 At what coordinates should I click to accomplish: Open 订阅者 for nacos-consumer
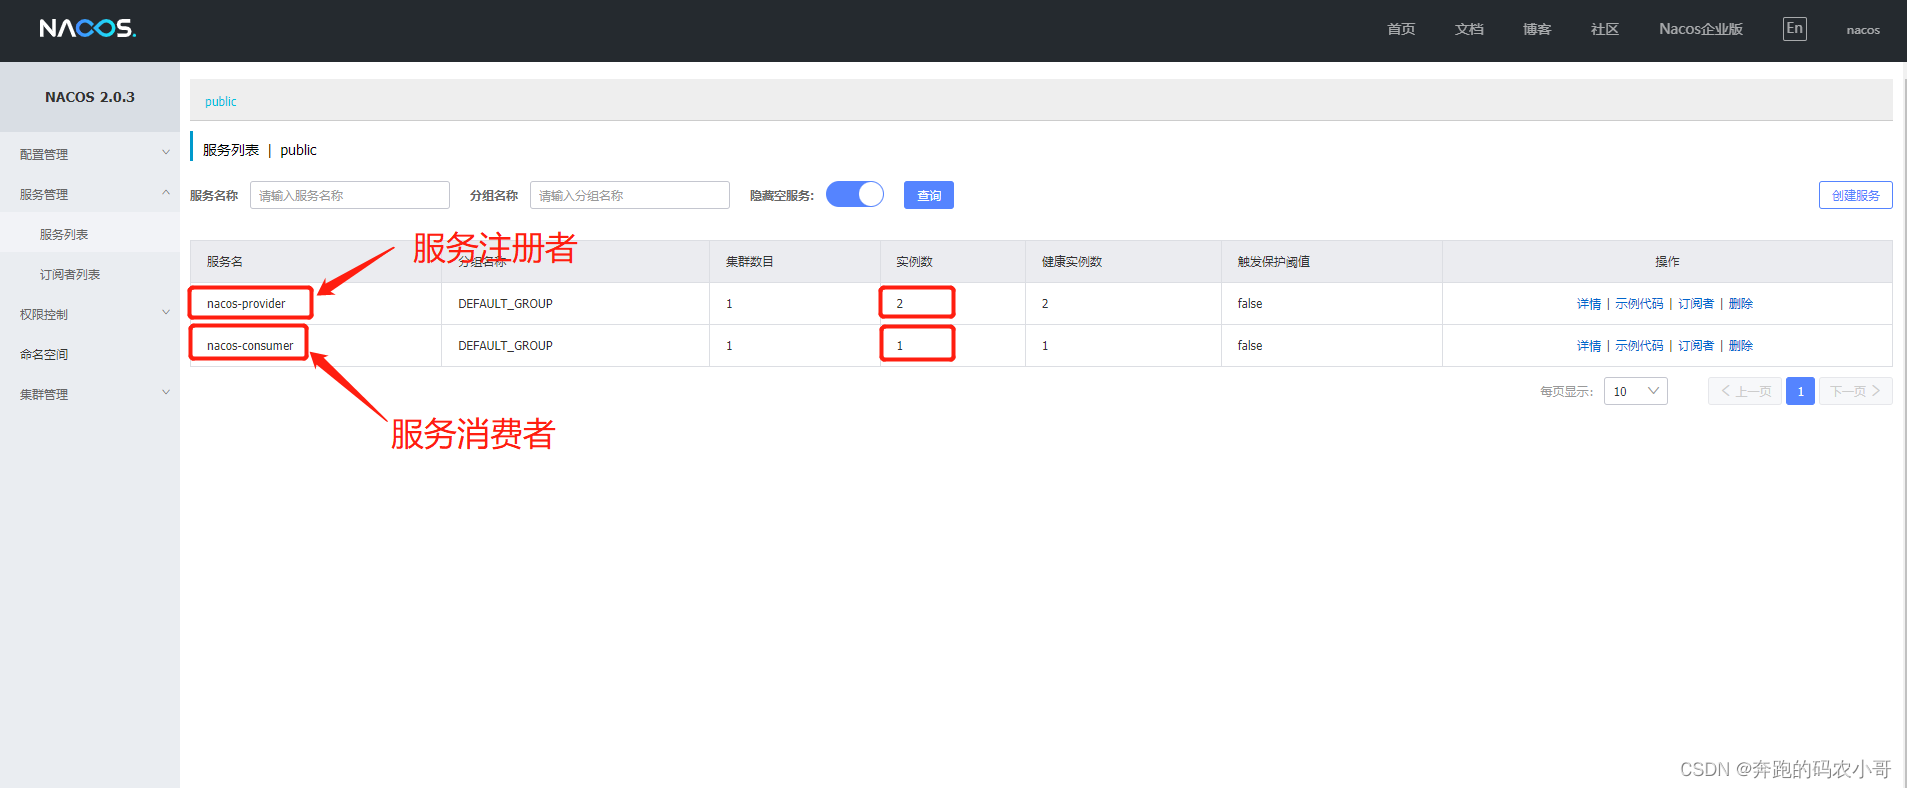coord(1696,346)
